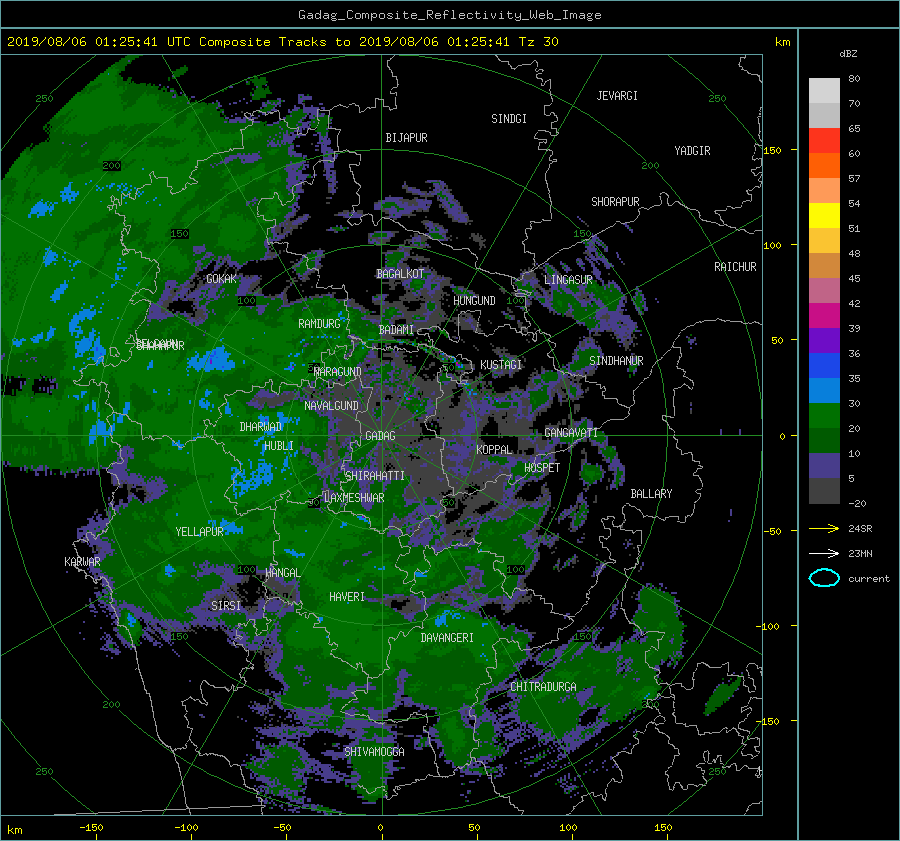Click the SIRSI city label
Screen dimensions: 900x841
pyautogui.click(x=226, y=606)
